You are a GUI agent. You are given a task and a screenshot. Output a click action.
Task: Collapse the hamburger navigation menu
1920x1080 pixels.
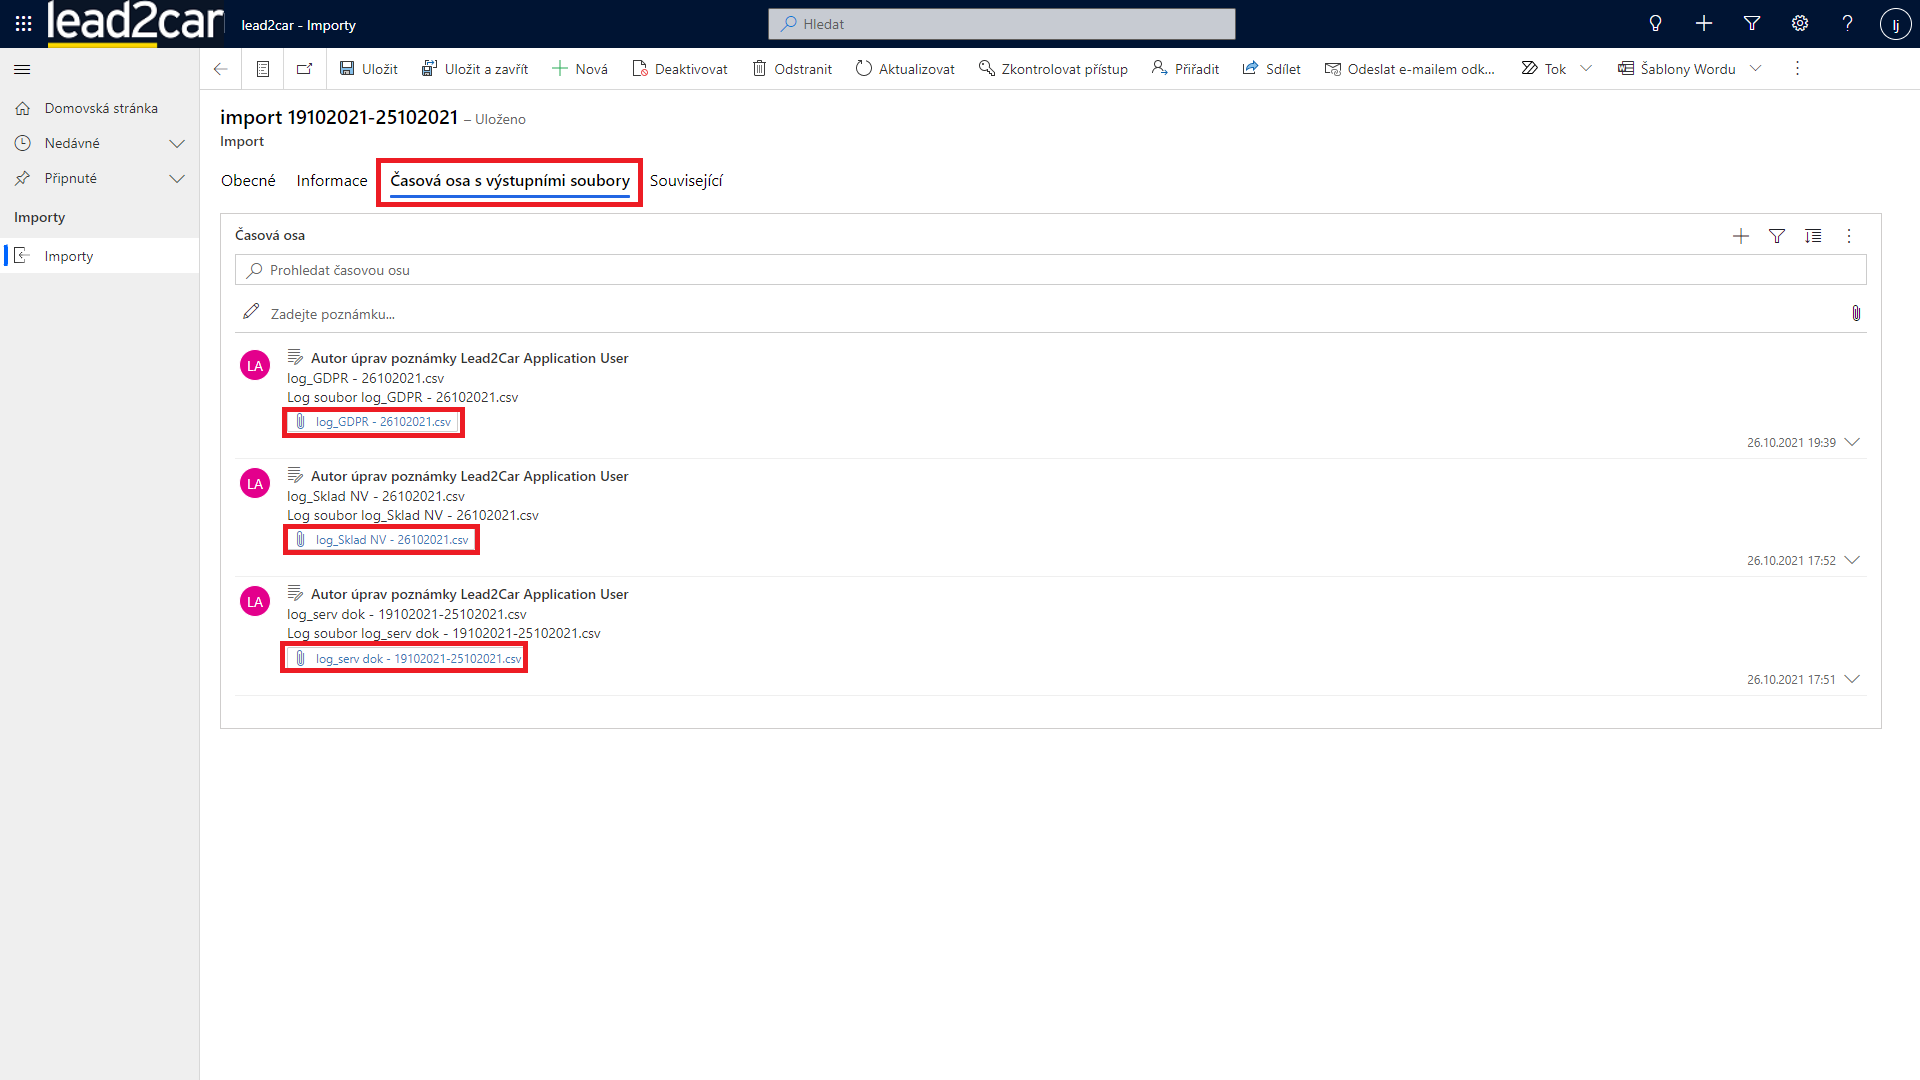point(22,69)
